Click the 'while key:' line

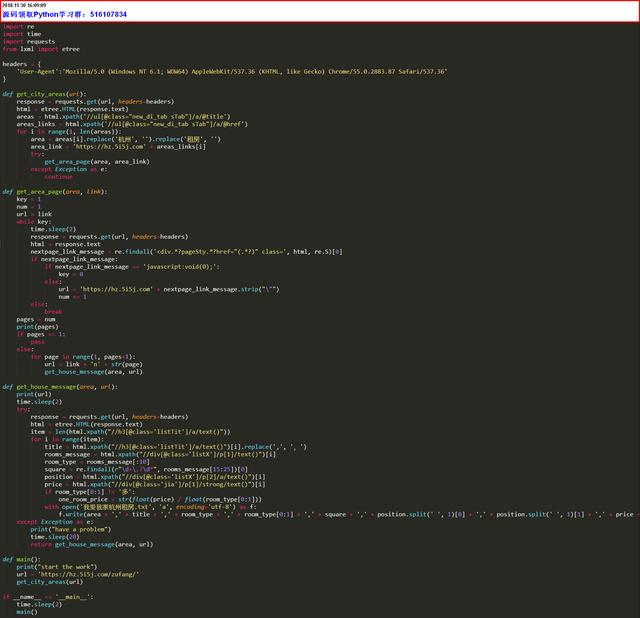pos(34,222)
